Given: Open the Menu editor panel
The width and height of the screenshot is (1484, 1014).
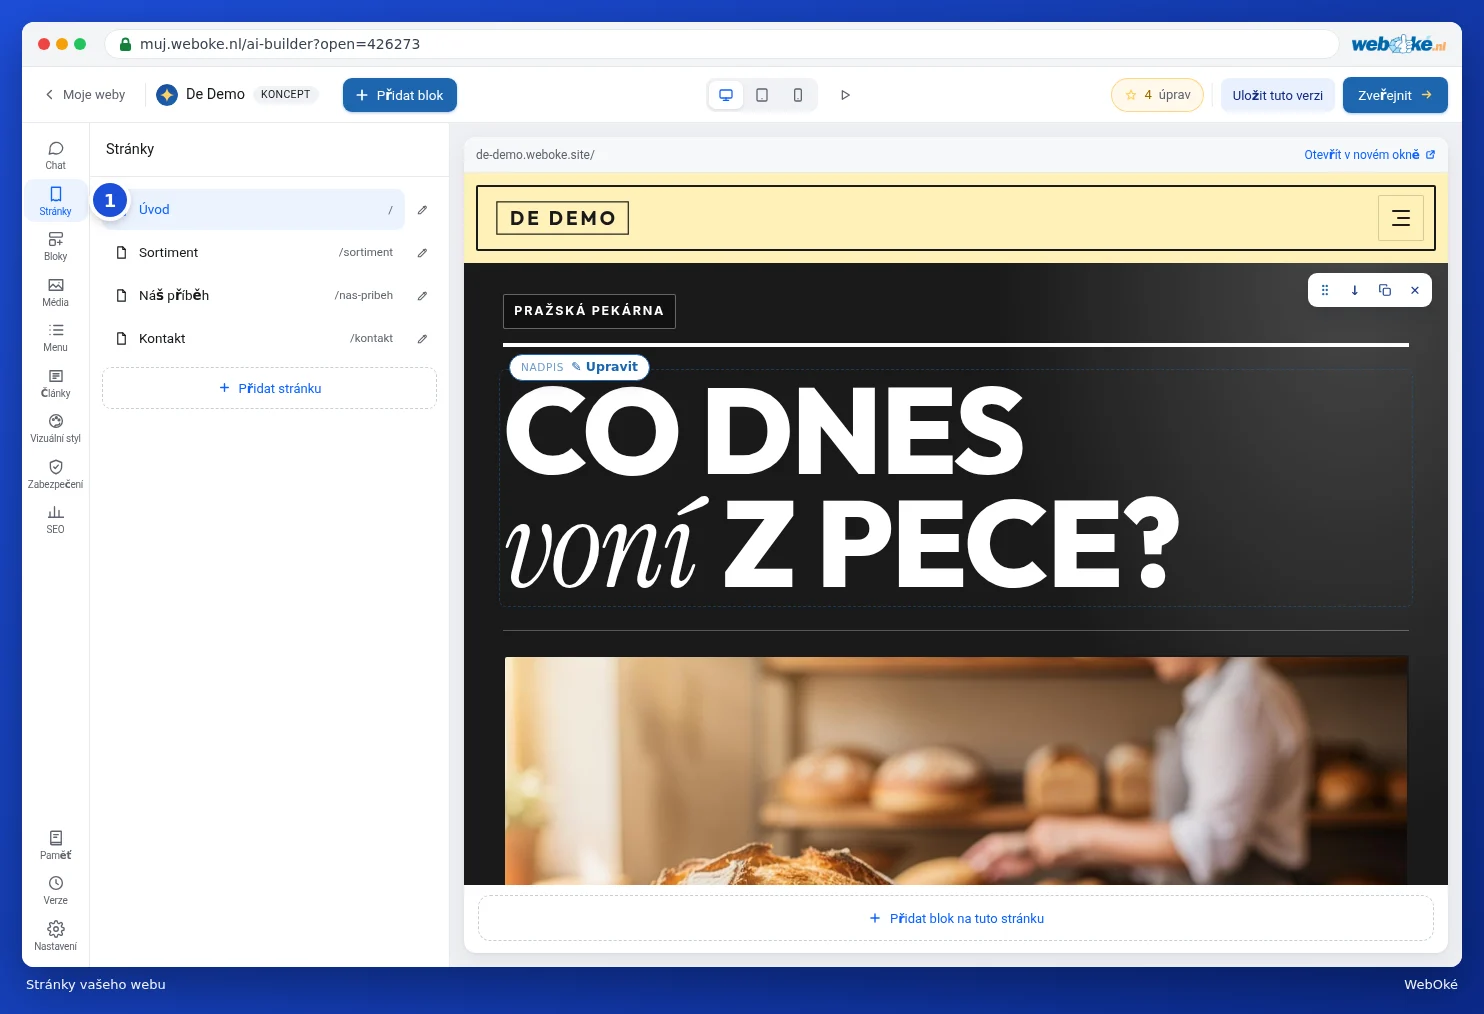Looking at the screenshot, I should [56, 337].
